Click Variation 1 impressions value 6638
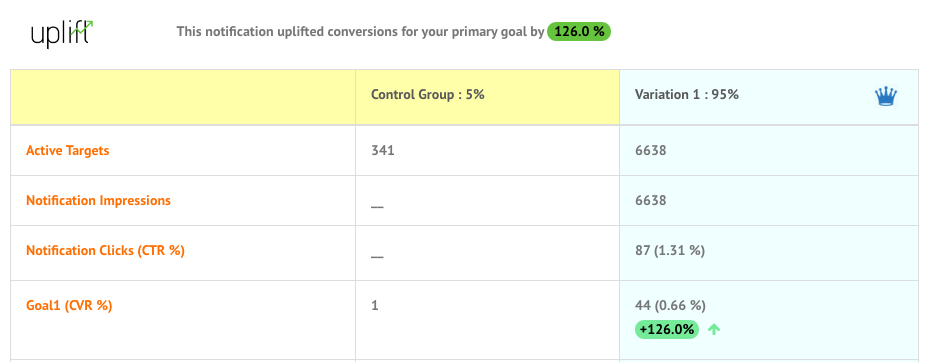The image size is (931, 362). (651, 201)
